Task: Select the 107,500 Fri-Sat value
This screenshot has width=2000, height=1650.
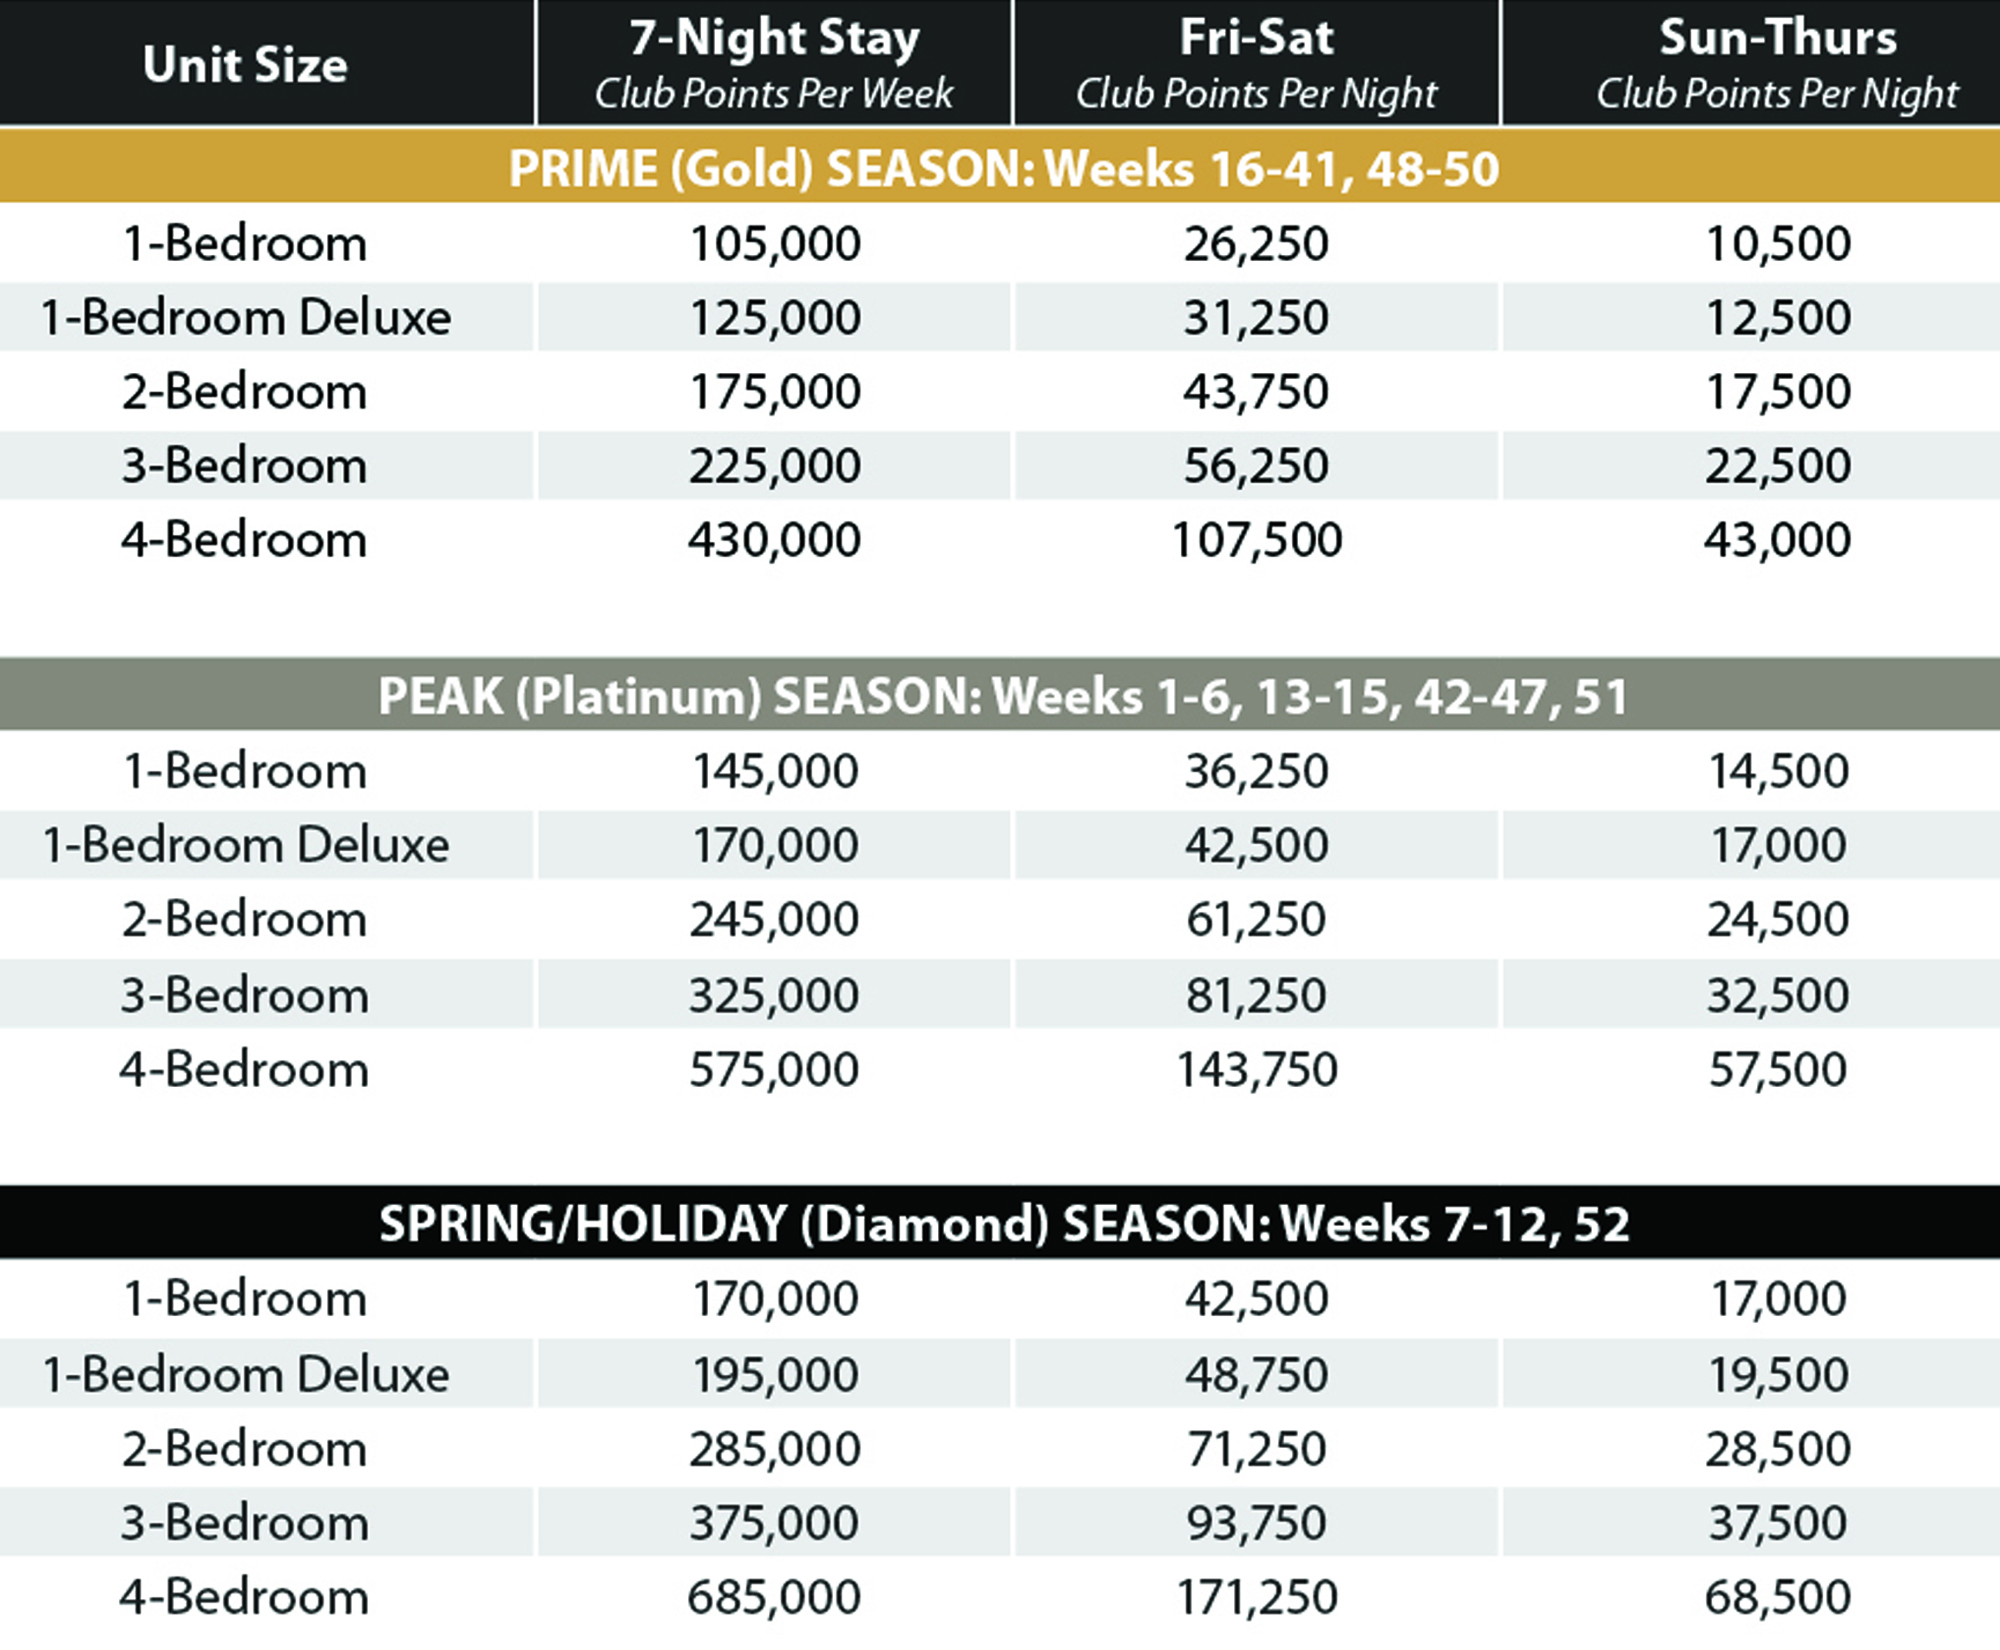Action: [1256, 540]
